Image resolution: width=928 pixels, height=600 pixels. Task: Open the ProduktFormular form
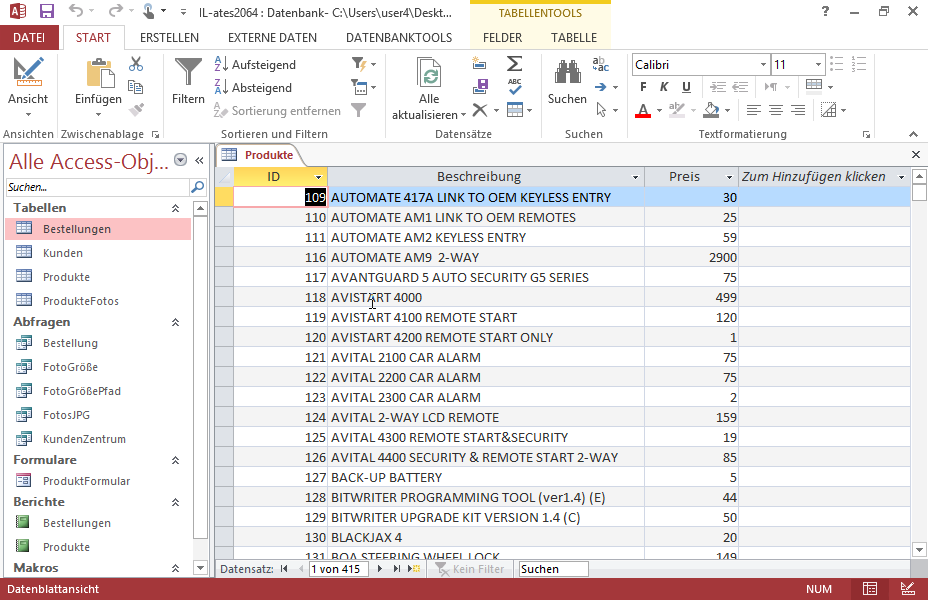tap(98, 481)
